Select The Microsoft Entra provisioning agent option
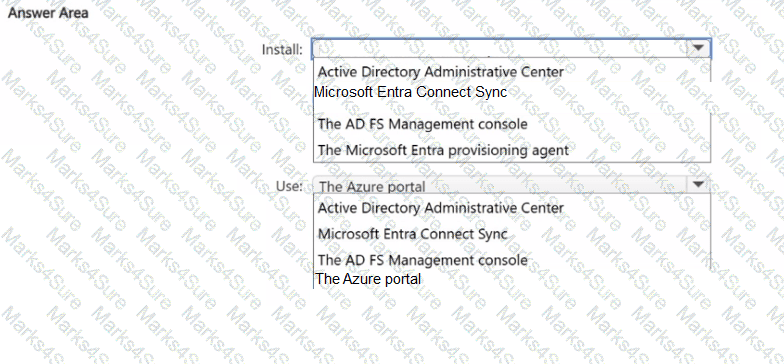The width and height of the screenshot is (784, 364). pos(443,150)
